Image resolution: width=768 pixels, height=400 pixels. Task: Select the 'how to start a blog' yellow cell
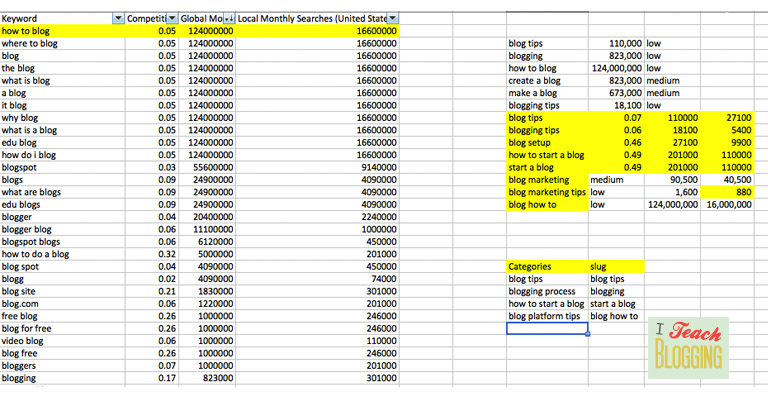(x=546, y=155)
